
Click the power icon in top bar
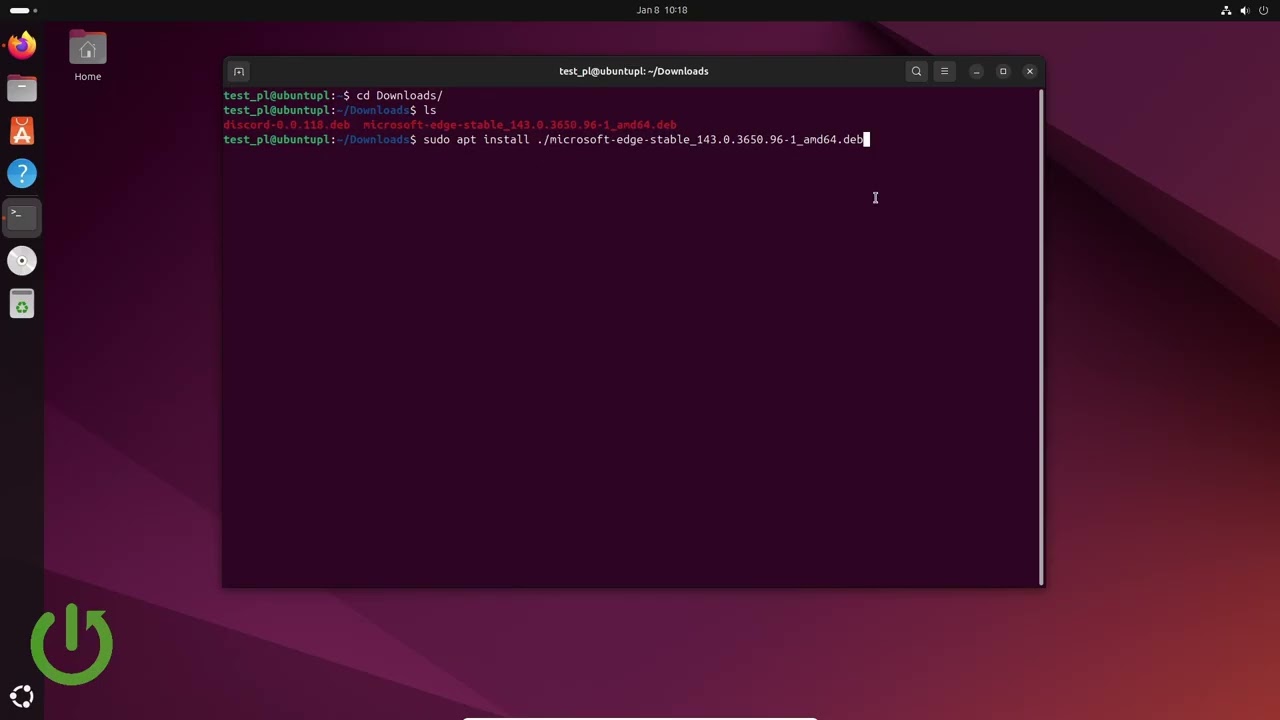click(1264, 10)
